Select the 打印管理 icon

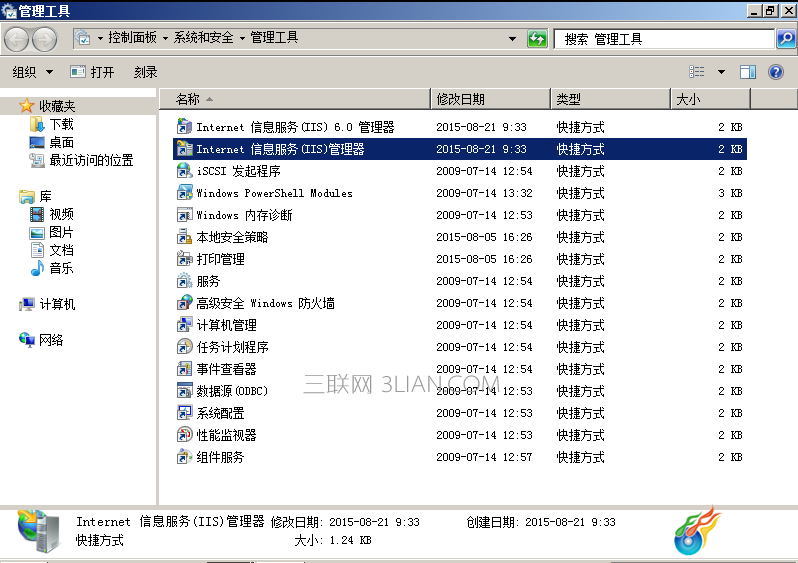[x=184, y=259]
